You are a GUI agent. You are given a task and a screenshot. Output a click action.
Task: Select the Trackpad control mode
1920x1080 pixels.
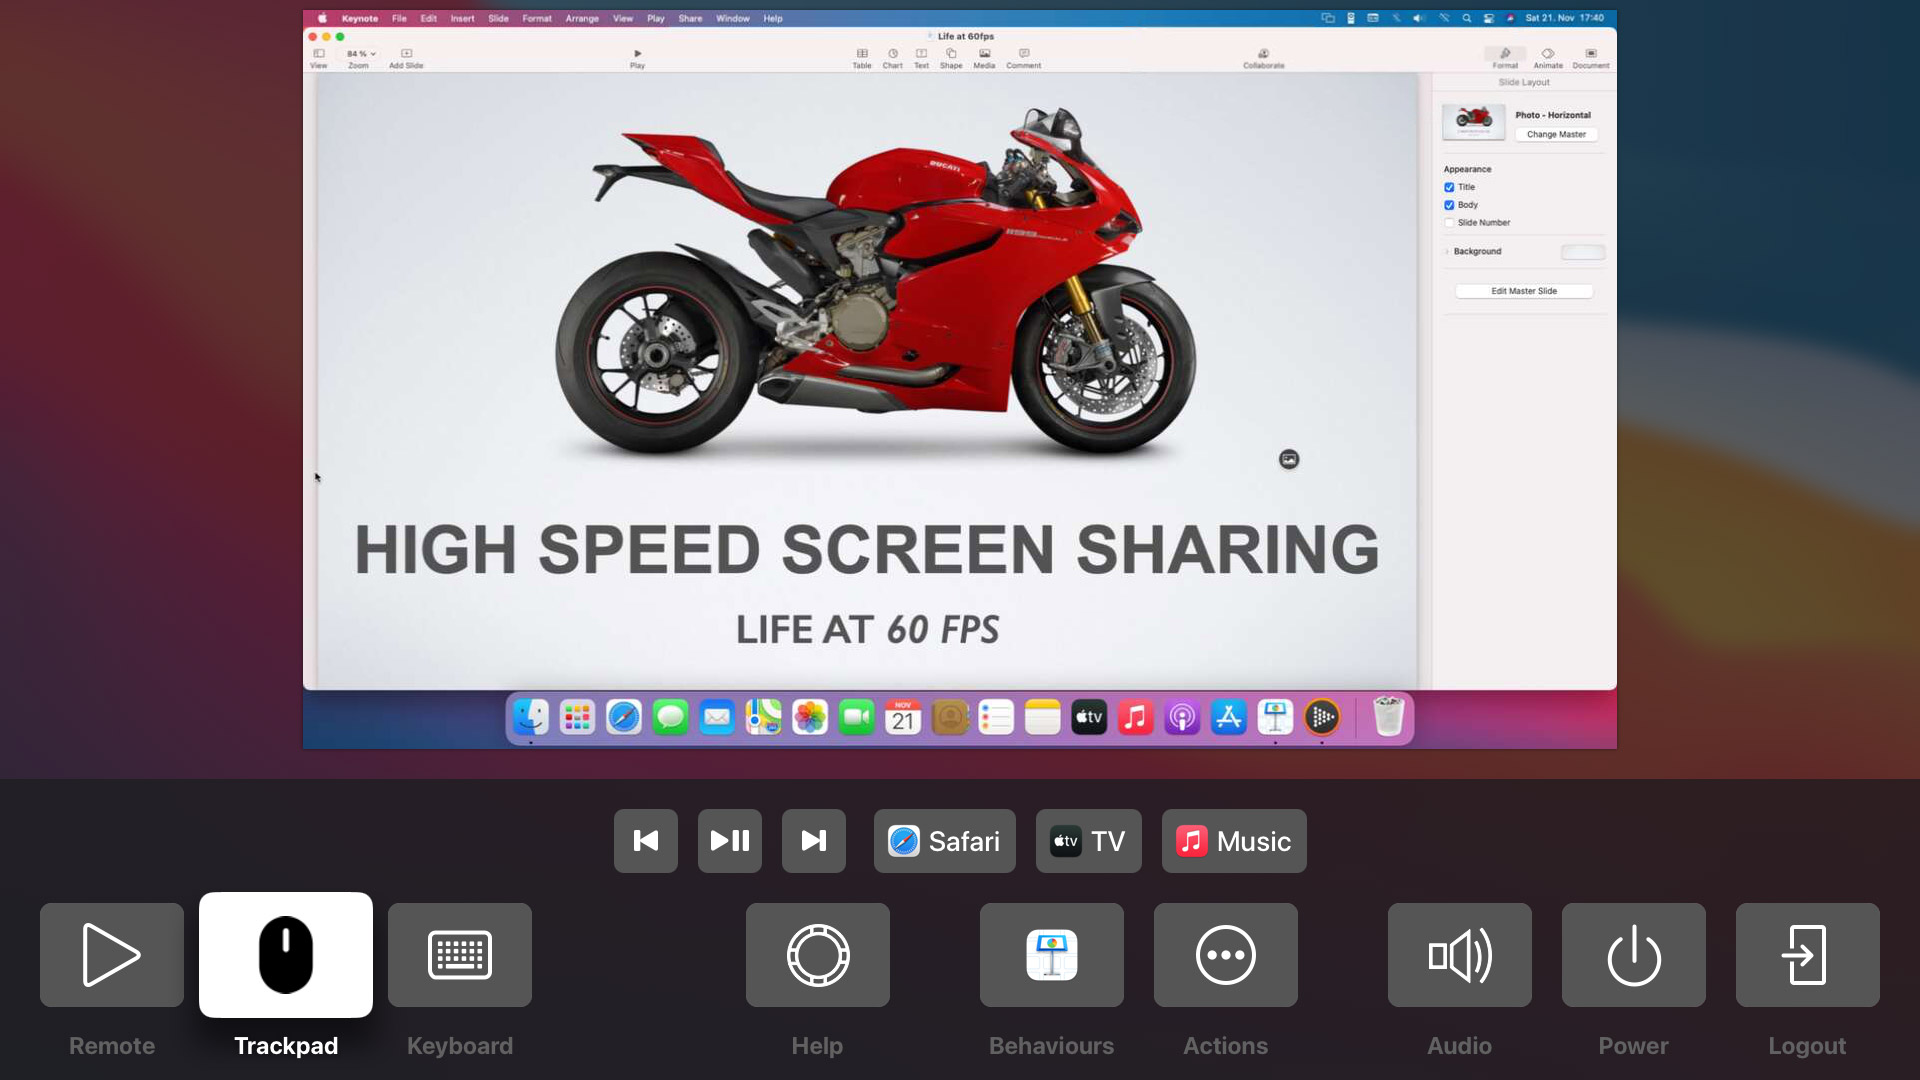286,954
